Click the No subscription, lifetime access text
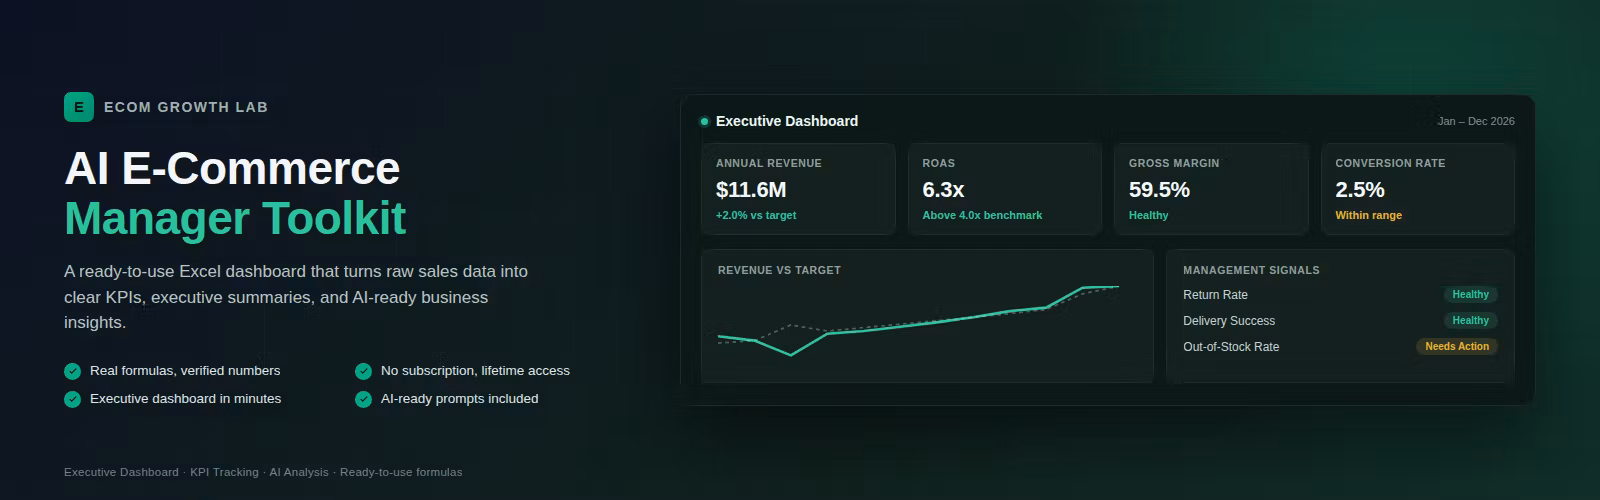 tap(475, 371)
